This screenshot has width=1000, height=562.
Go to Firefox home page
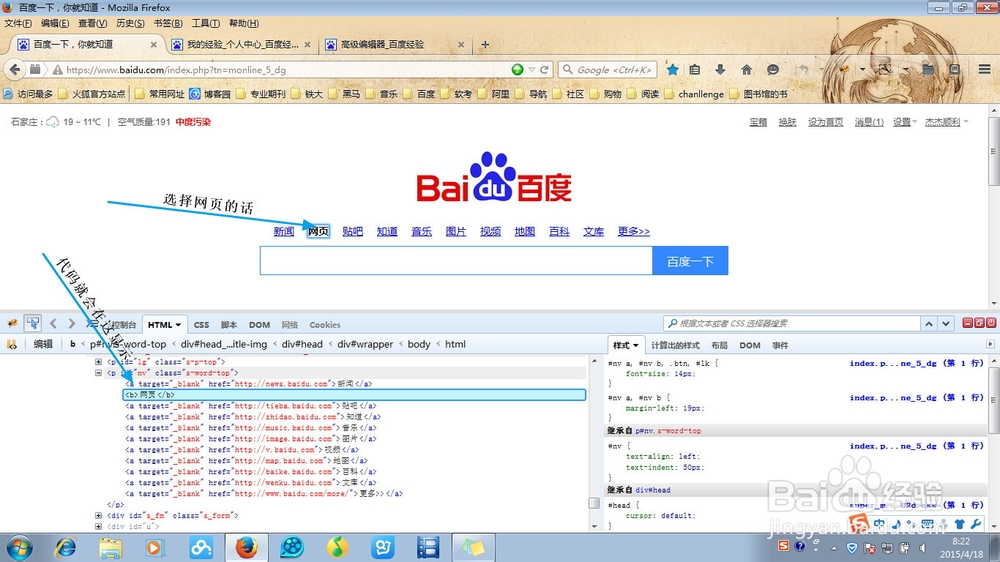click(746, 70)
